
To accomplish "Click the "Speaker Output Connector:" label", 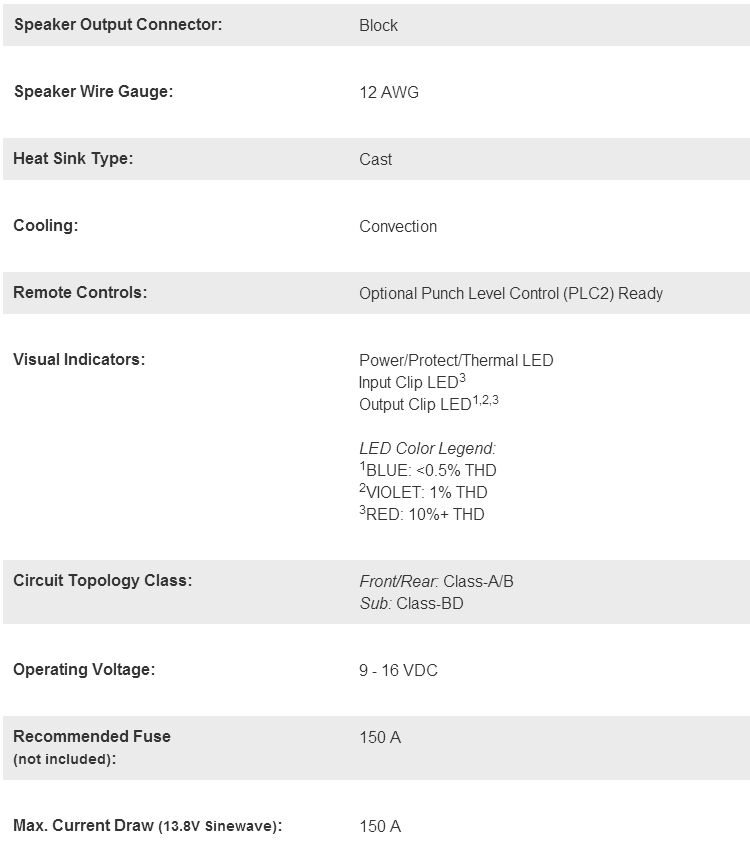I will (x=117, y=25).
